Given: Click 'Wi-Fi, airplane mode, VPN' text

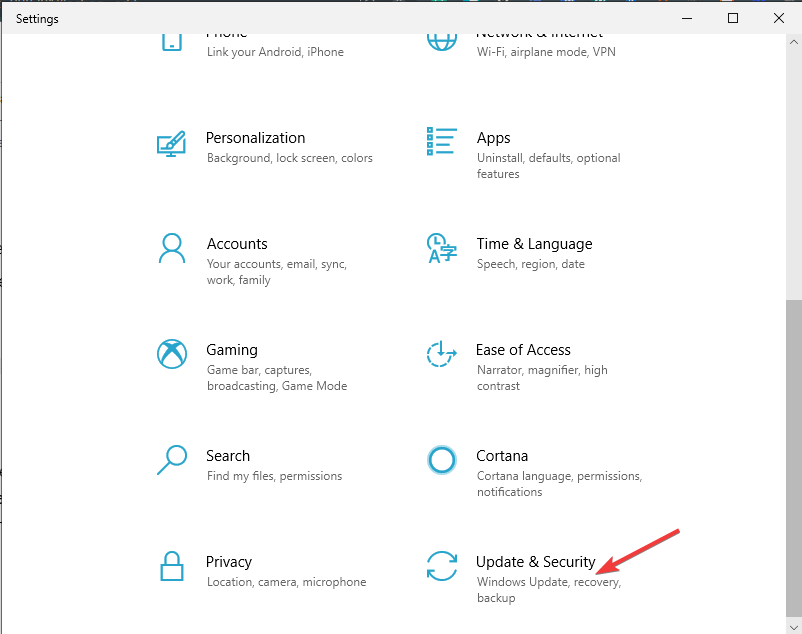Looking at the screenshot, I should tap(546, 52).
